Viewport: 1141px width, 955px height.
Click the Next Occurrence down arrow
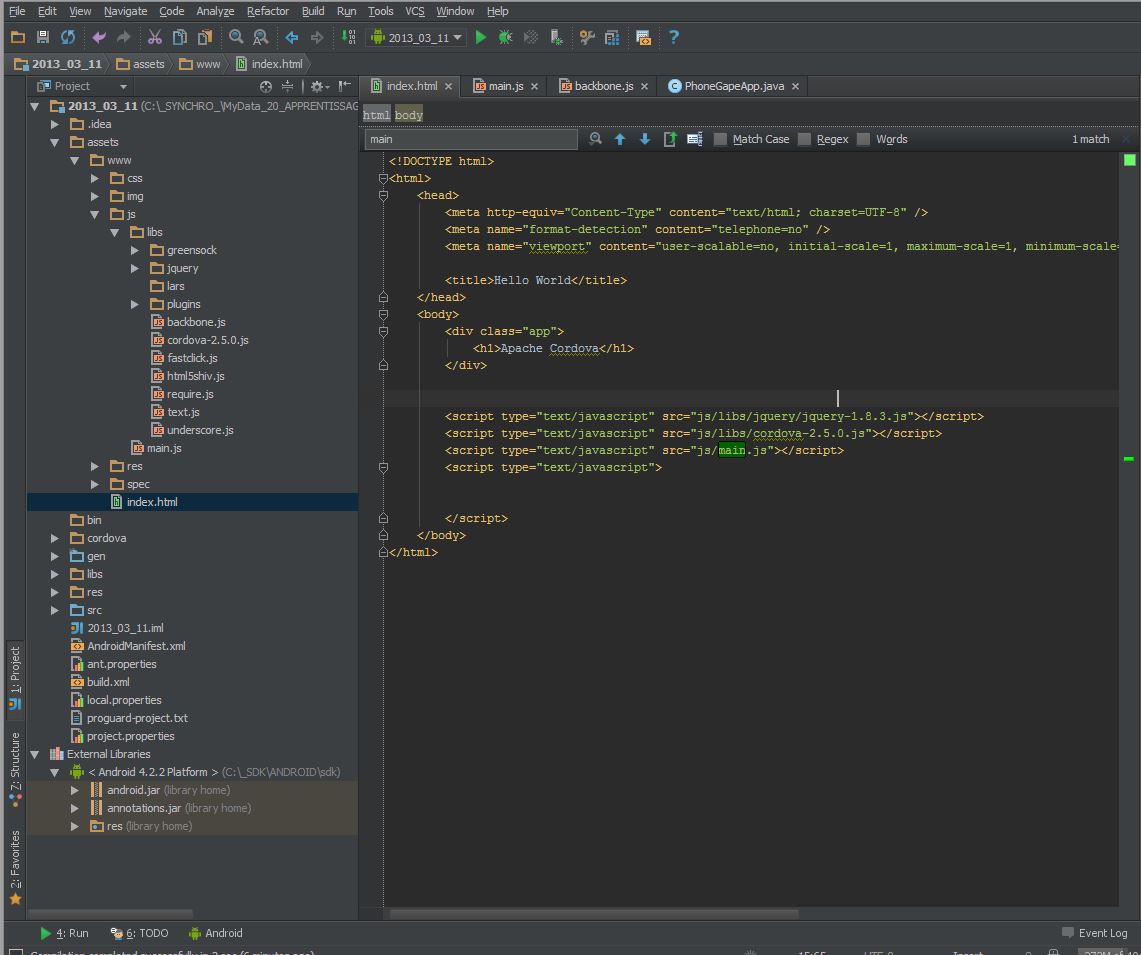(645, 139)
